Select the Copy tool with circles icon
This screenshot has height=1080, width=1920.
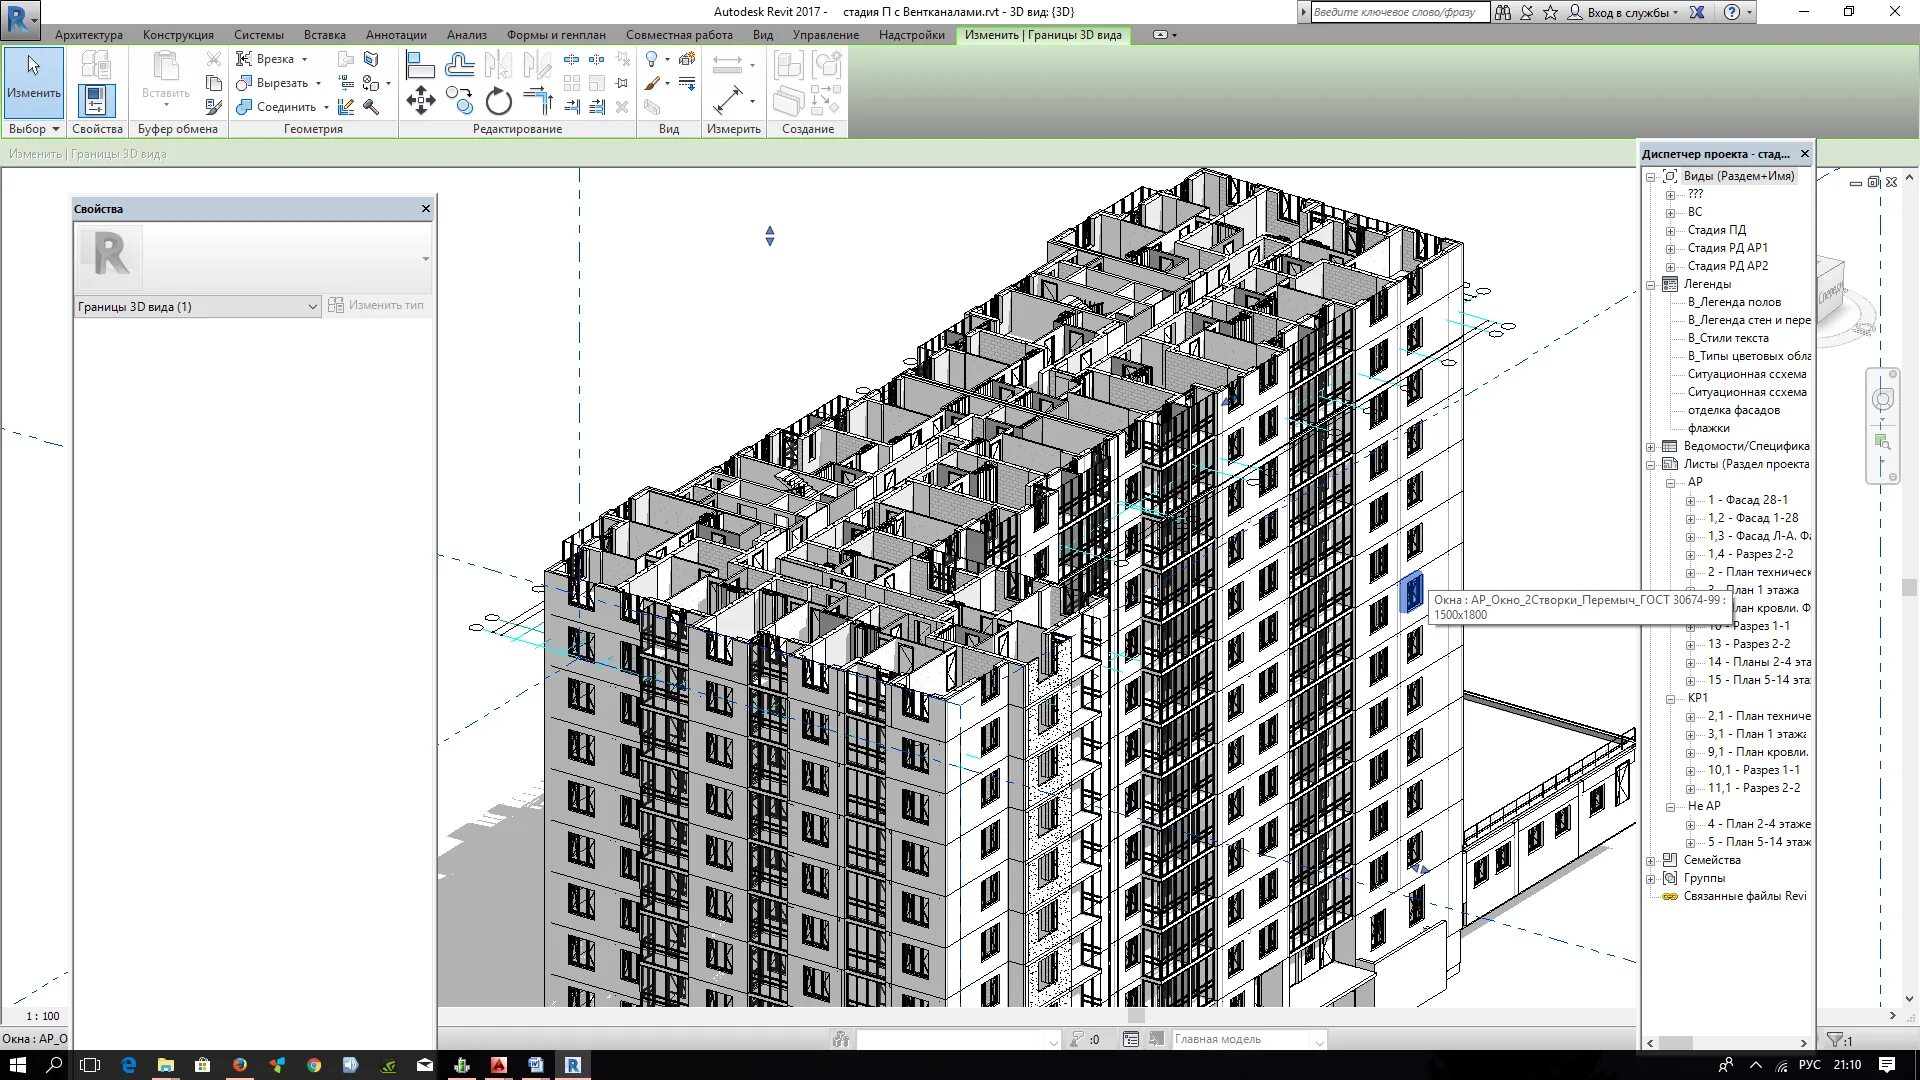pos(459,100)
